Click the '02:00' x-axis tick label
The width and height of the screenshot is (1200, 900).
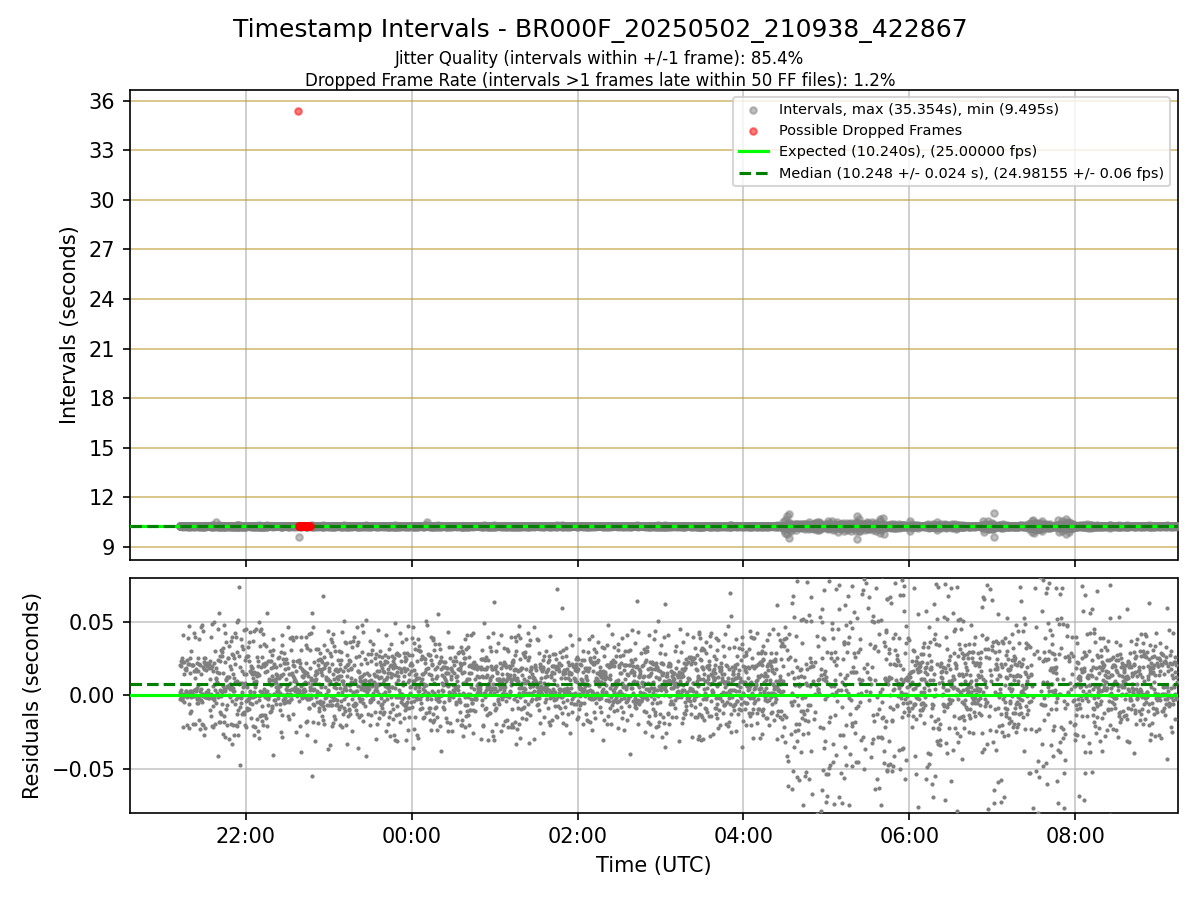[x=577, y=834]
